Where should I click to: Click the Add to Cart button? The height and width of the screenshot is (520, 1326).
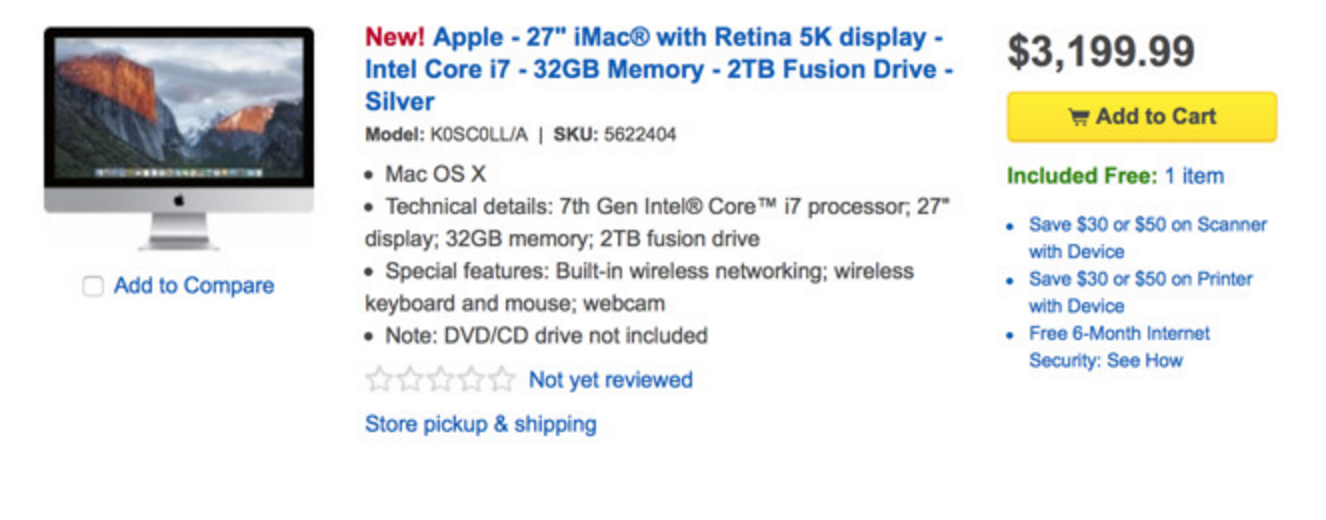tap(1141, 117)
